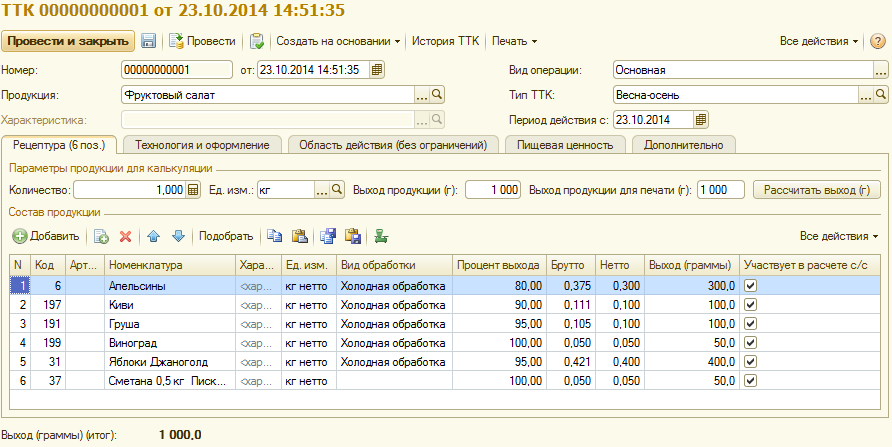Click the clipboard checkmark report icon
This screenshot has width=892, height=447.
257,41
